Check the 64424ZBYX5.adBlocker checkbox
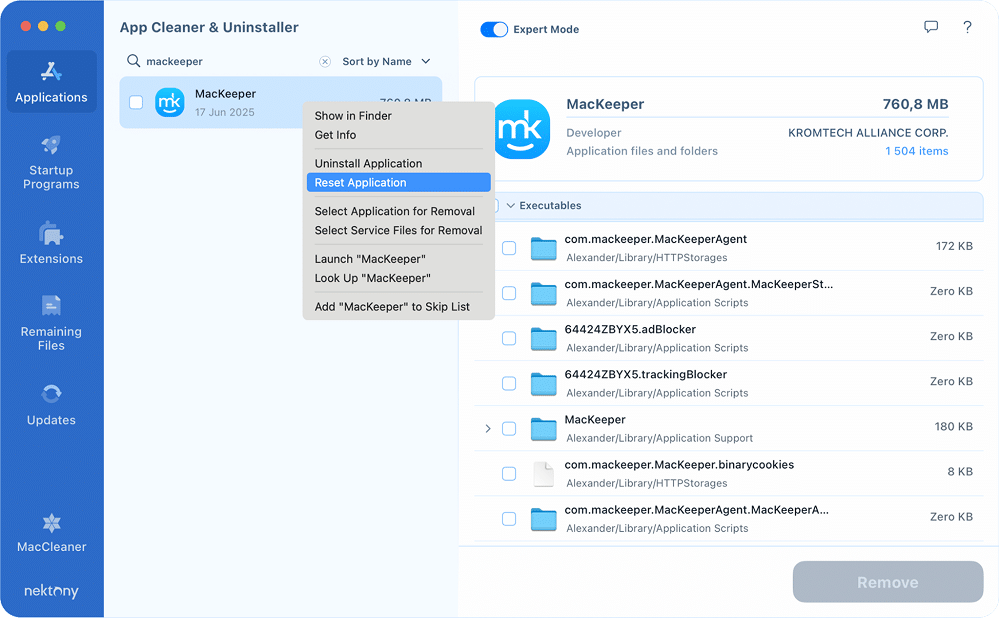This screenshot has width=999, height=618. [x=509, y=338]
